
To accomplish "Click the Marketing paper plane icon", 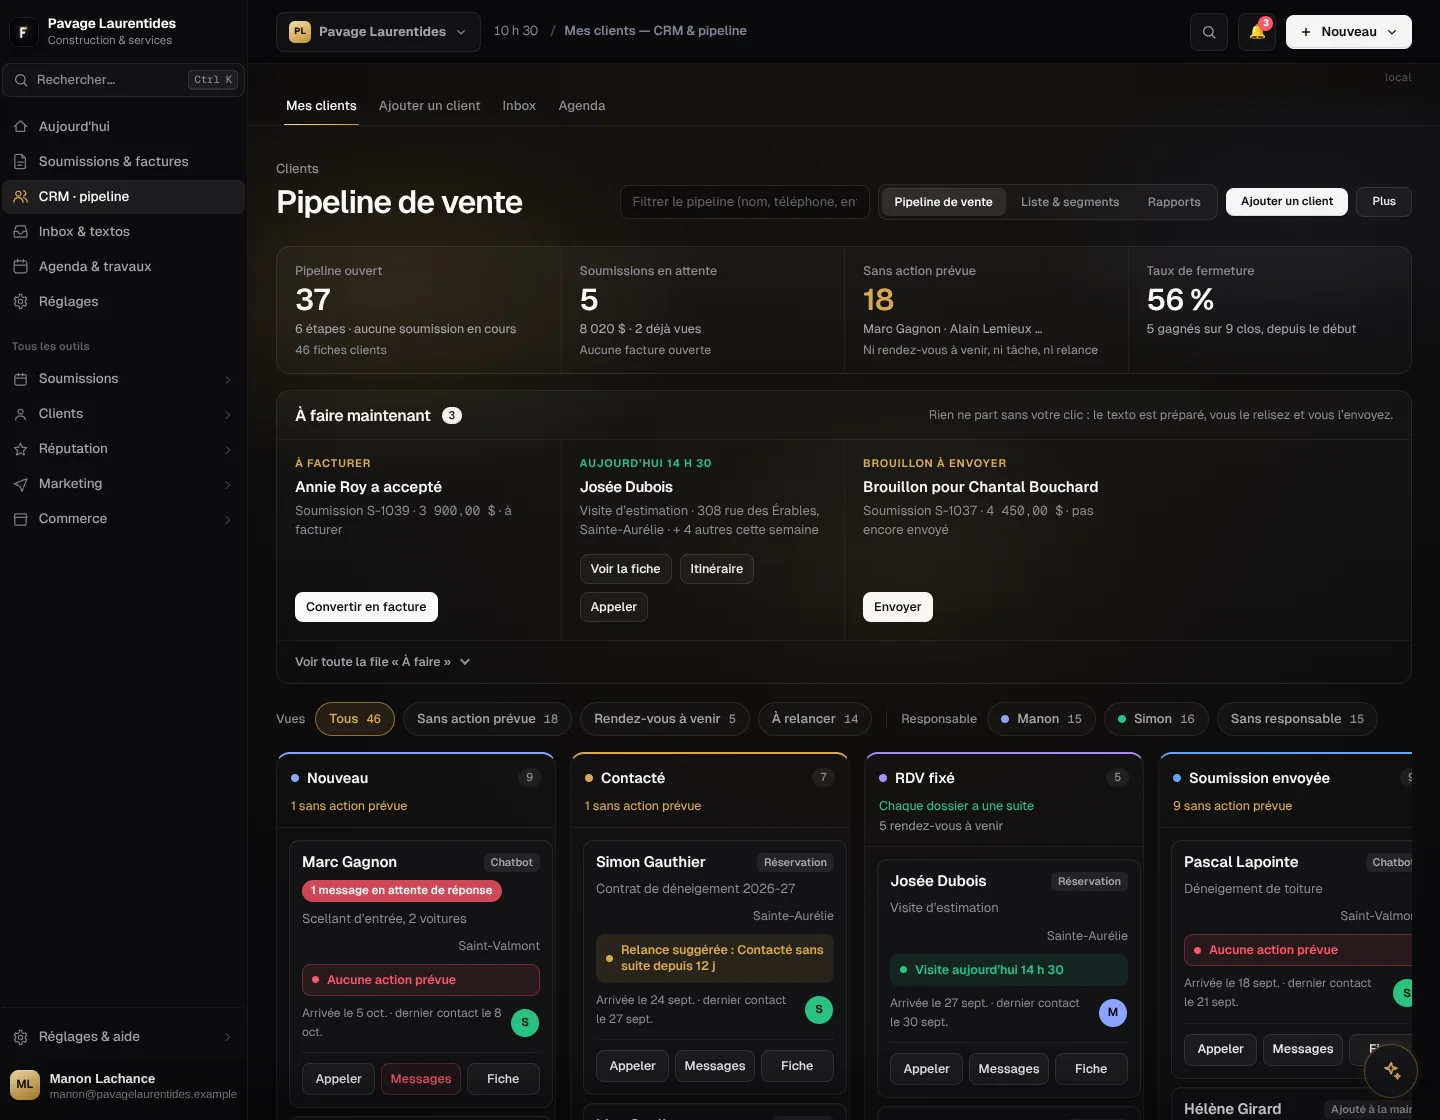I will pyautogui.click(x=20, y=484).
